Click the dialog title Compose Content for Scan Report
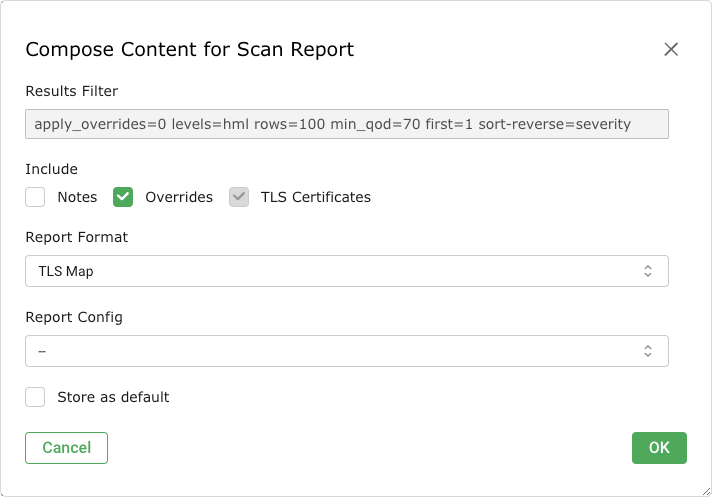Image resolution: width=712 pixels, height=497 pixels. point(189,49)
